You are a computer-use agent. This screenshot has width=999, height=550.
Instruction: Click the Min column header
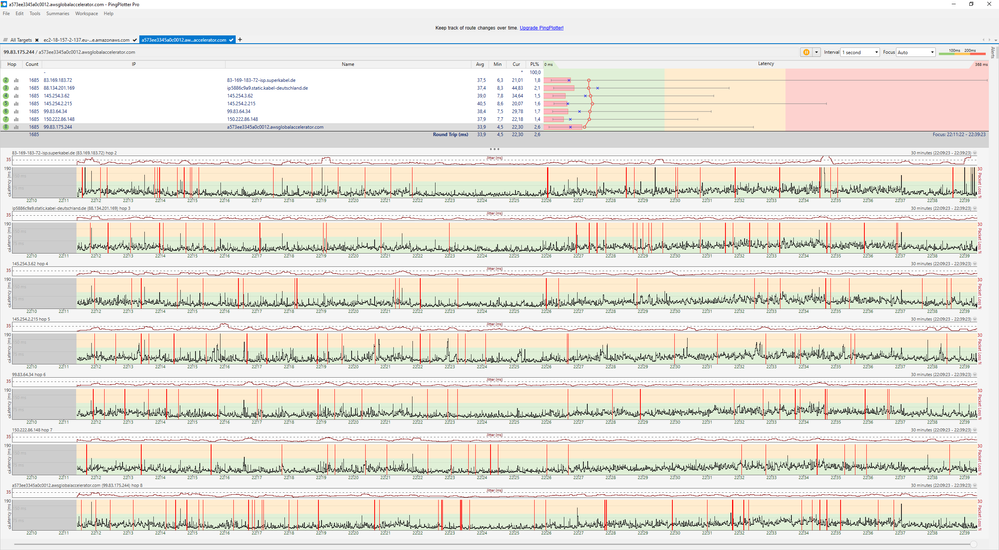(x=498, y=64)
